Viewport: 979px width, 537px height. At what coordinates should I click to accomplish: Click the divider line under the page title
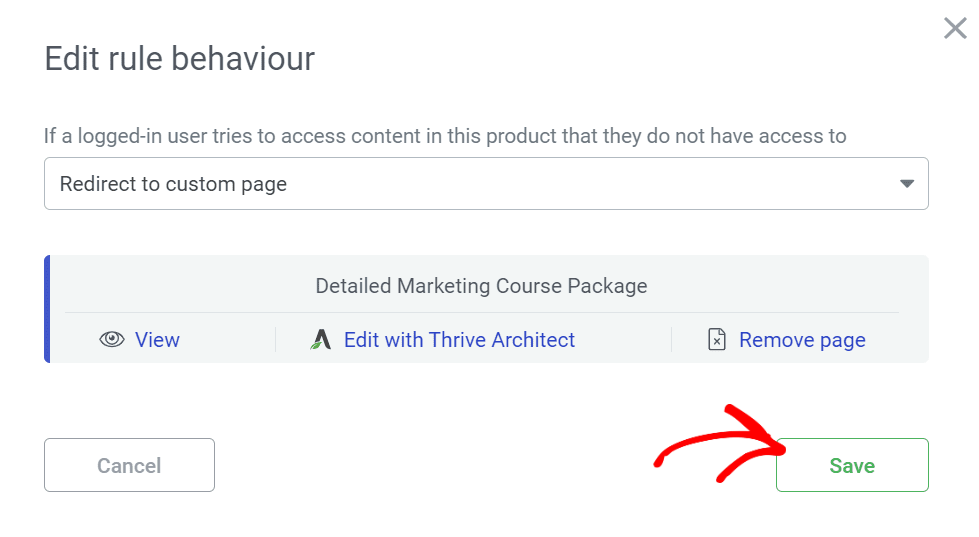(x=481, y=312)
